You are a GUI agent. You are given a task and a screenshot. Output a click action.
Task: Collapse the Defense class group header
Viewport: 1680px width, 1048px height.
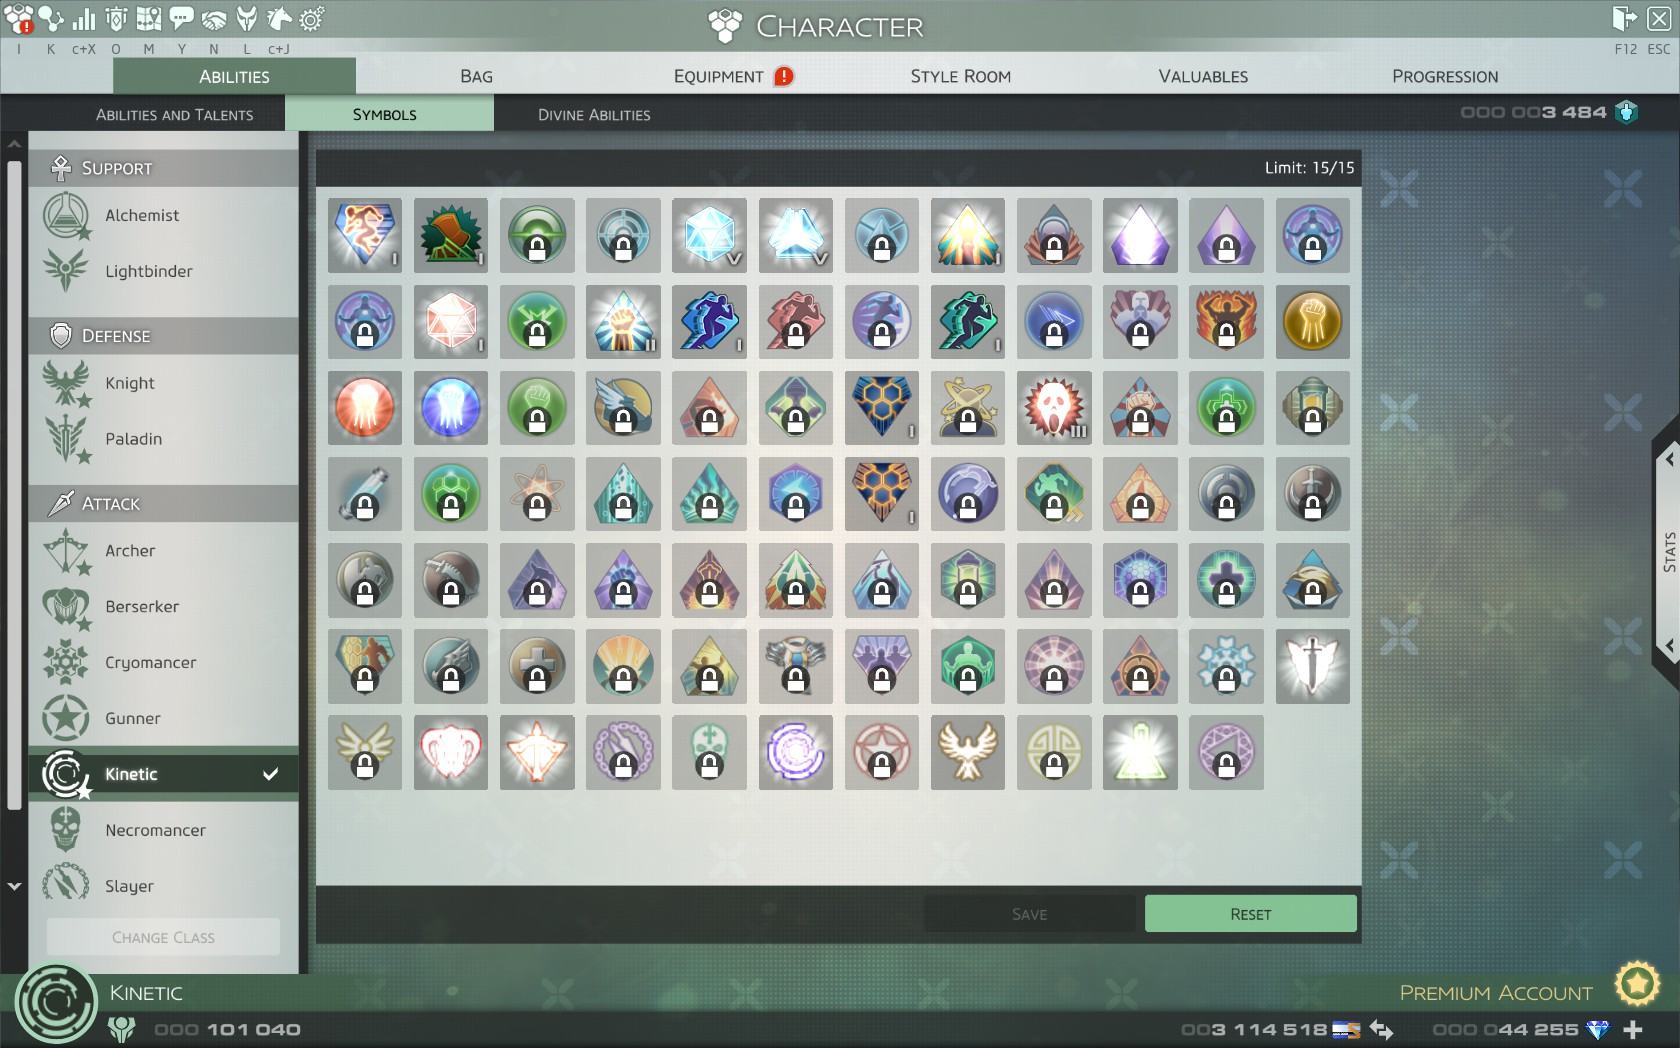click(x=164, y=336)
